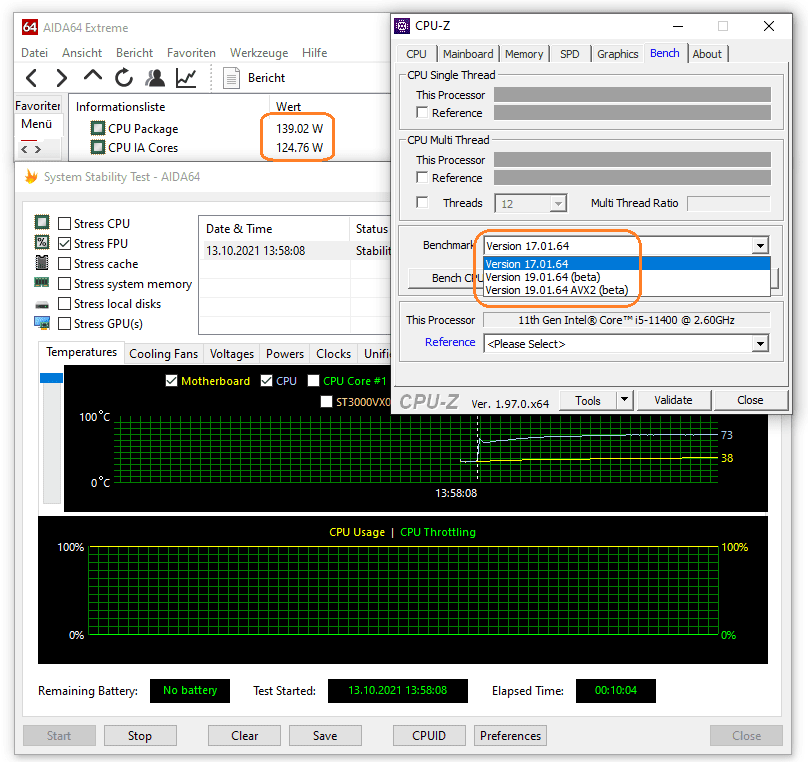This screenshot has width=808, height=767.
Task: Enable the Stress local disks checkbox
Action: (64, 304)
